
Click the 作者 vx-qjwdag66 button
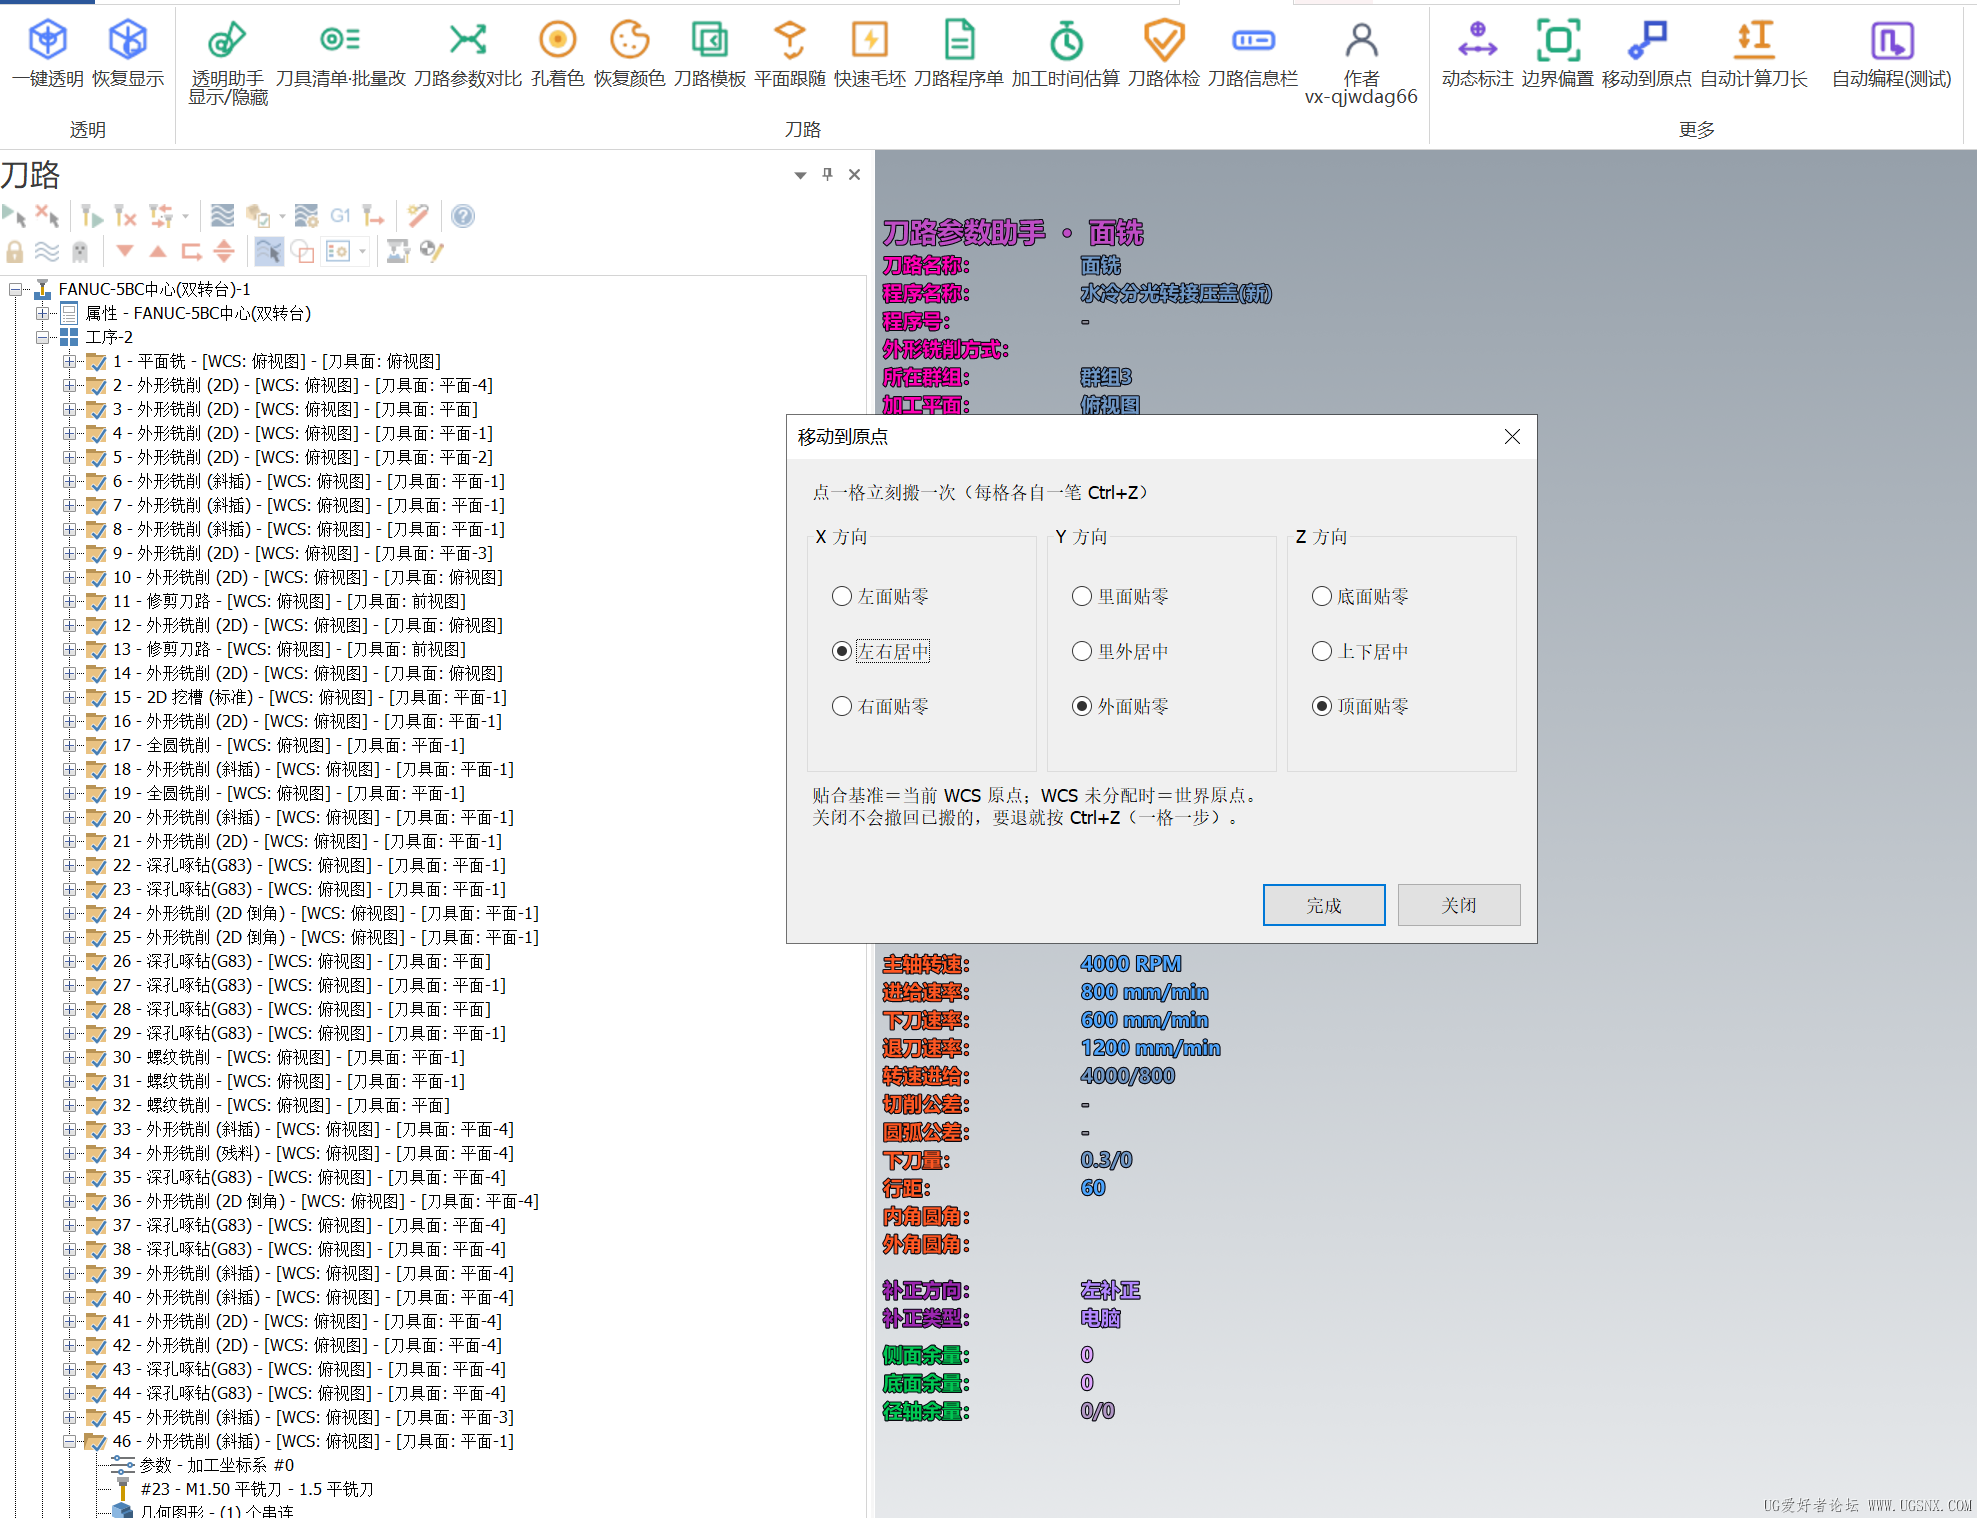1361,62
